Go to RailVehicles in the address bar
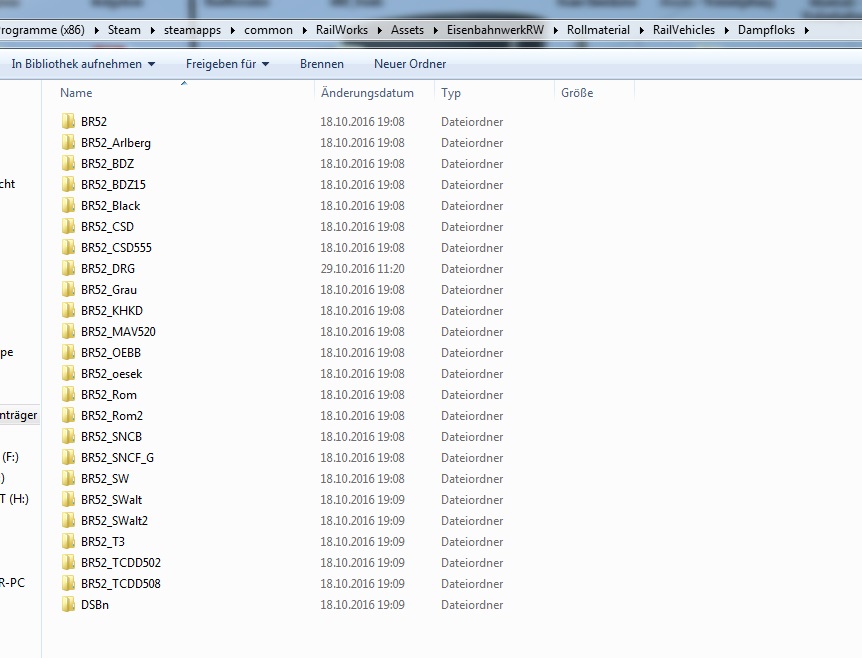The width and height of the screenshot is (862, 658). pos(684,30)
